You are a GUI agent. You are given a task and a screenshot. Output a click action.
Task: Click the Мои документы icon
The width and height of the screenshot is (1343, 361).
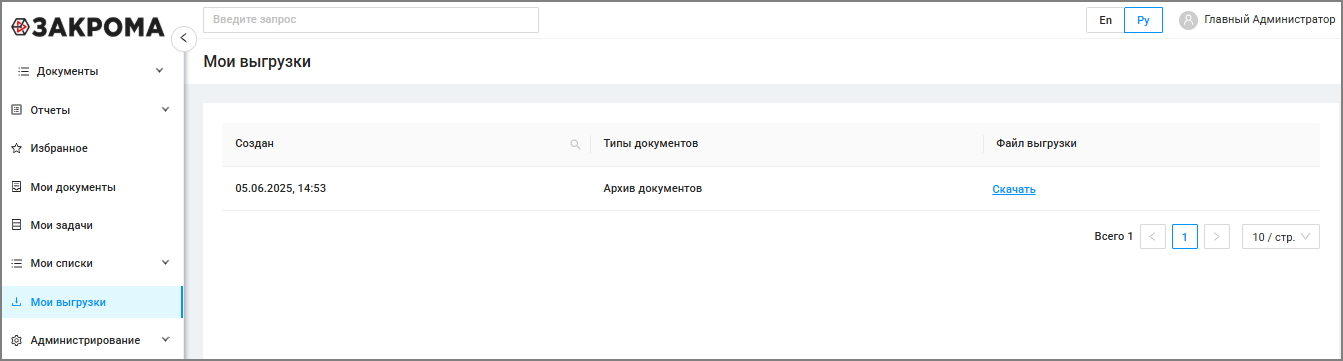point(16,187)
